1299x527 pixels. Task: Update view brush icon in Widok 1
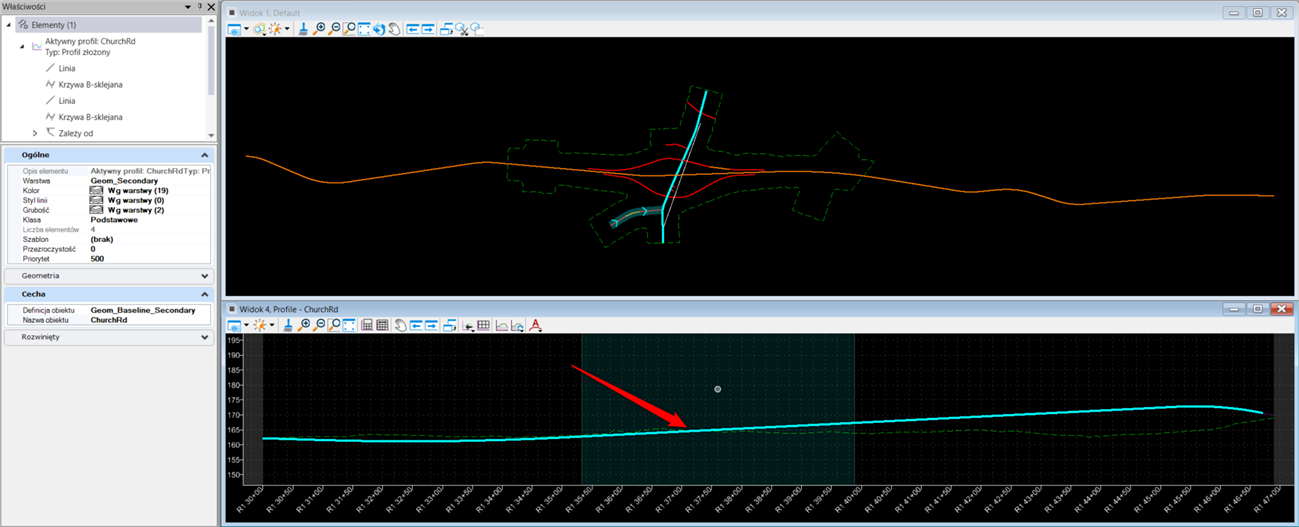click(x=303, y=29)
